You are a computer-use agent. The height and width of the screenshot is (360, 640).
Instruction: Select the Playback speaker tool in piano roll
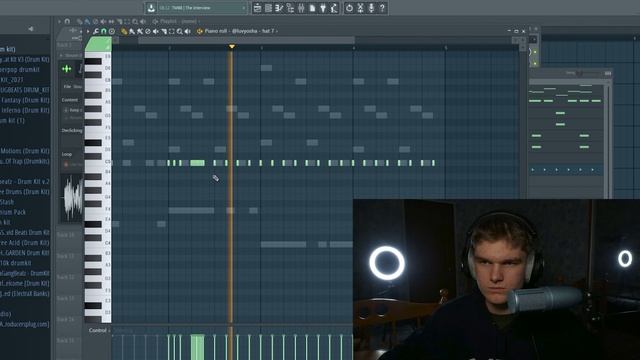[188, 31]
